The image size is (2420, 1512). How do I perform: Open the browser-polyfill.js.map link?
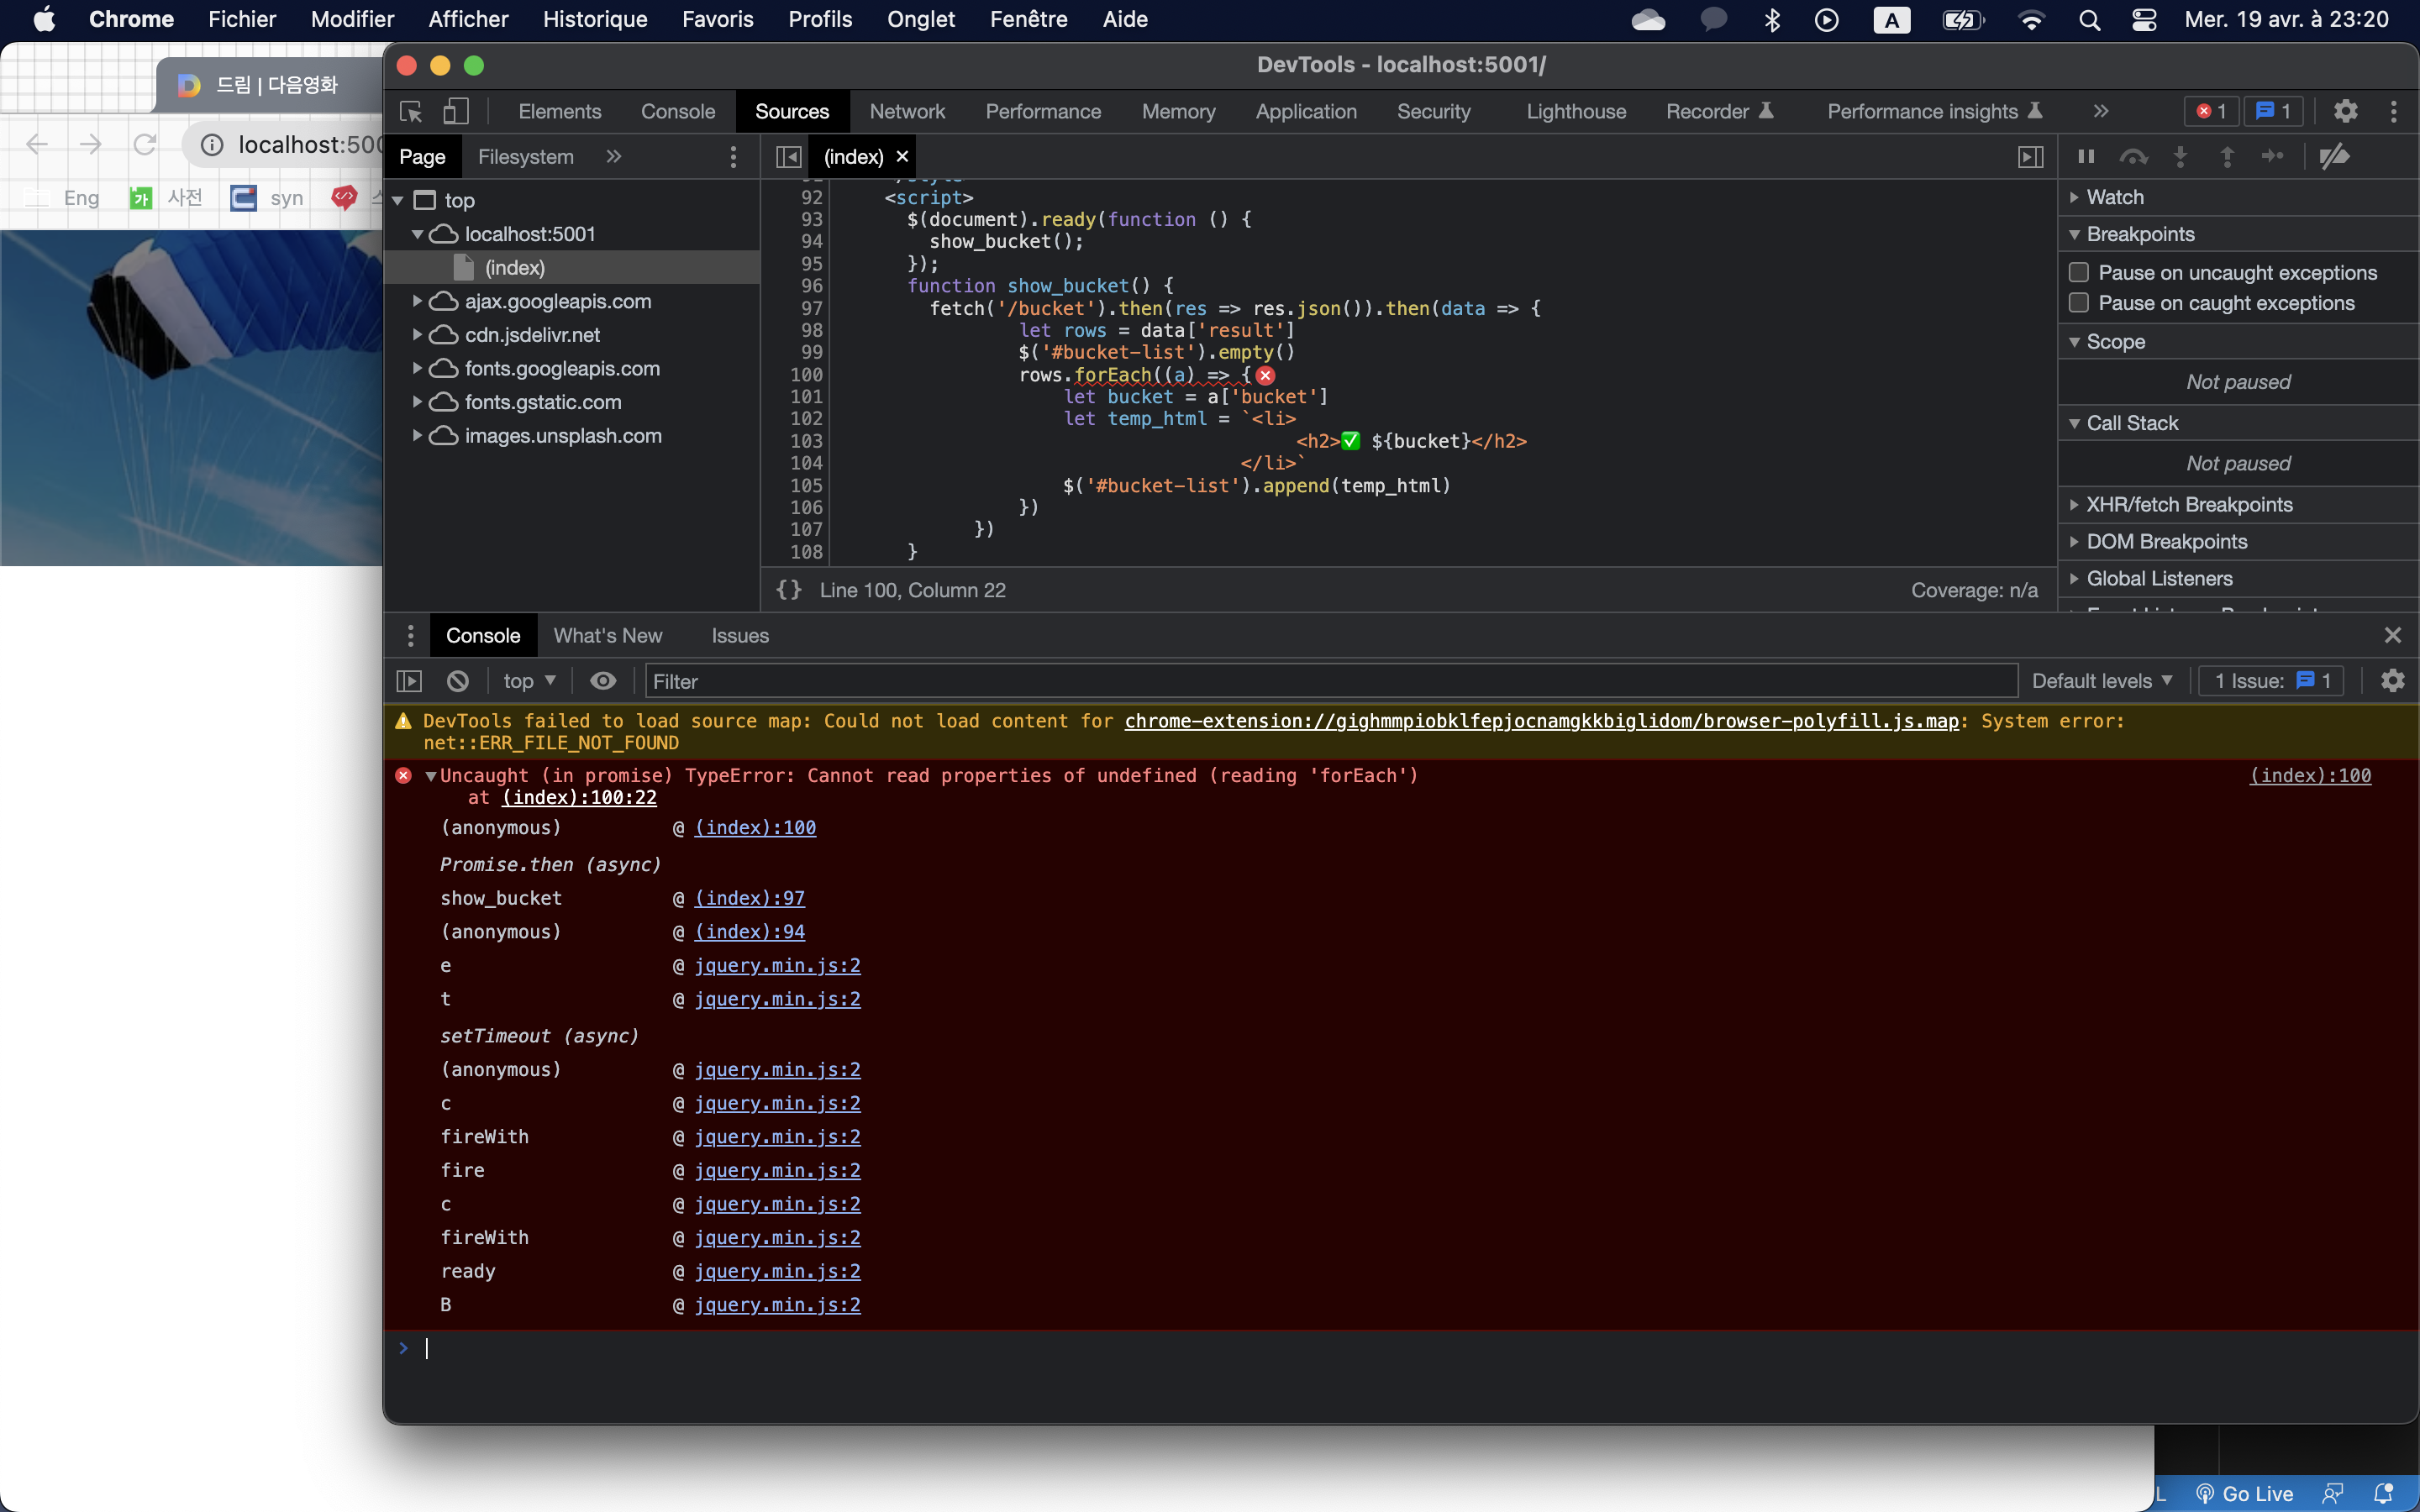click(x=1541, y=721)
